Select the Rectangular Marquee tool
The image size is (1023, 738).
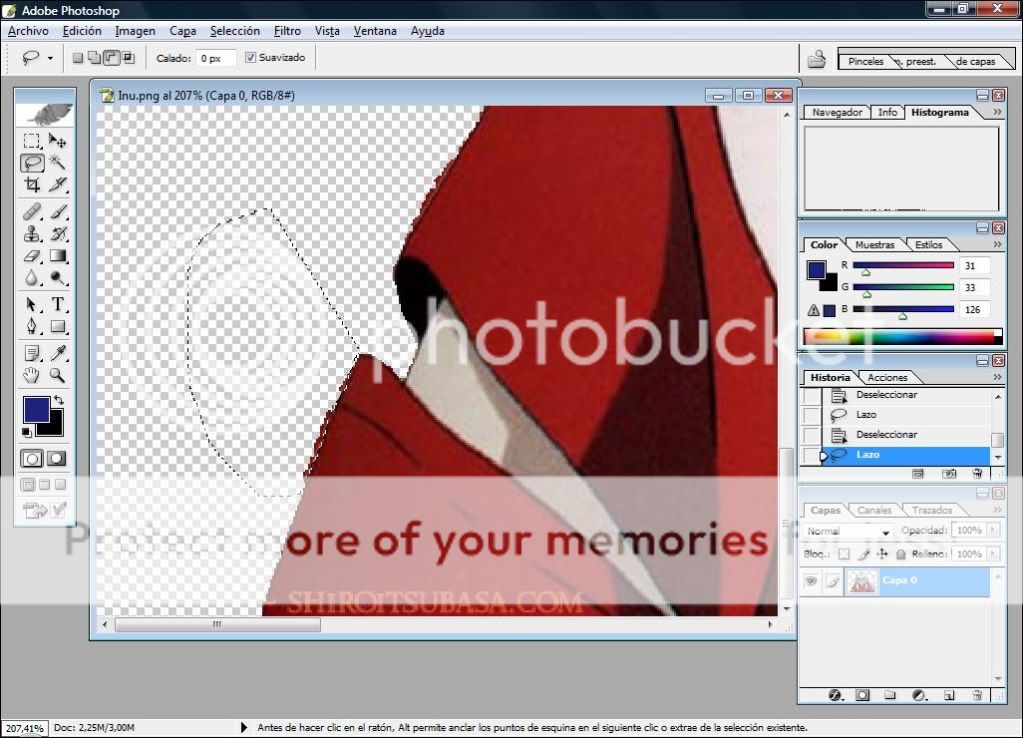coord(32,141)
